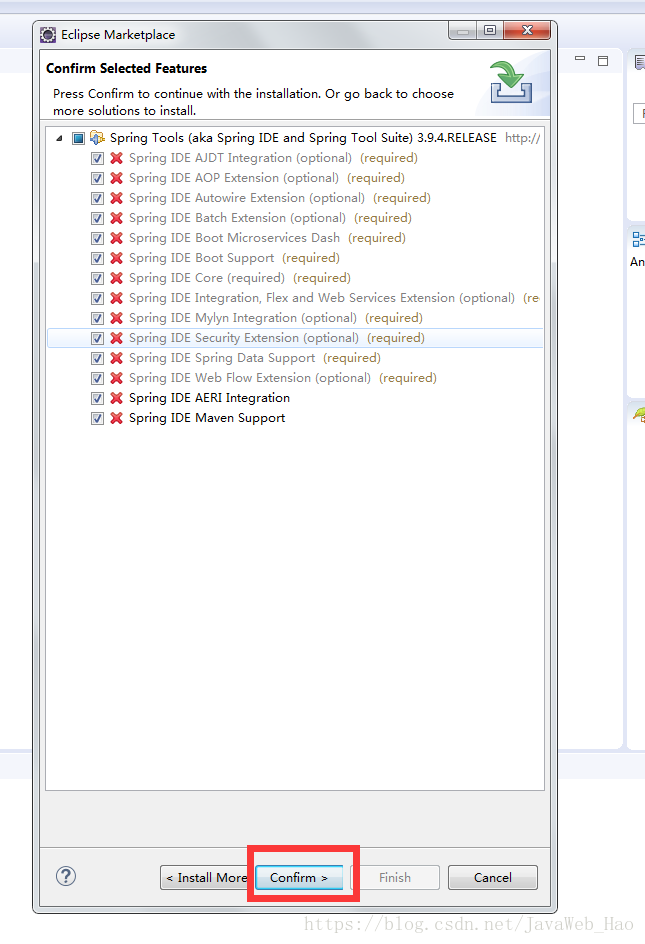Maximize the Eclipse background view panel
The image size is (645, 944).
pyautogui.click(x=603, y=61)
